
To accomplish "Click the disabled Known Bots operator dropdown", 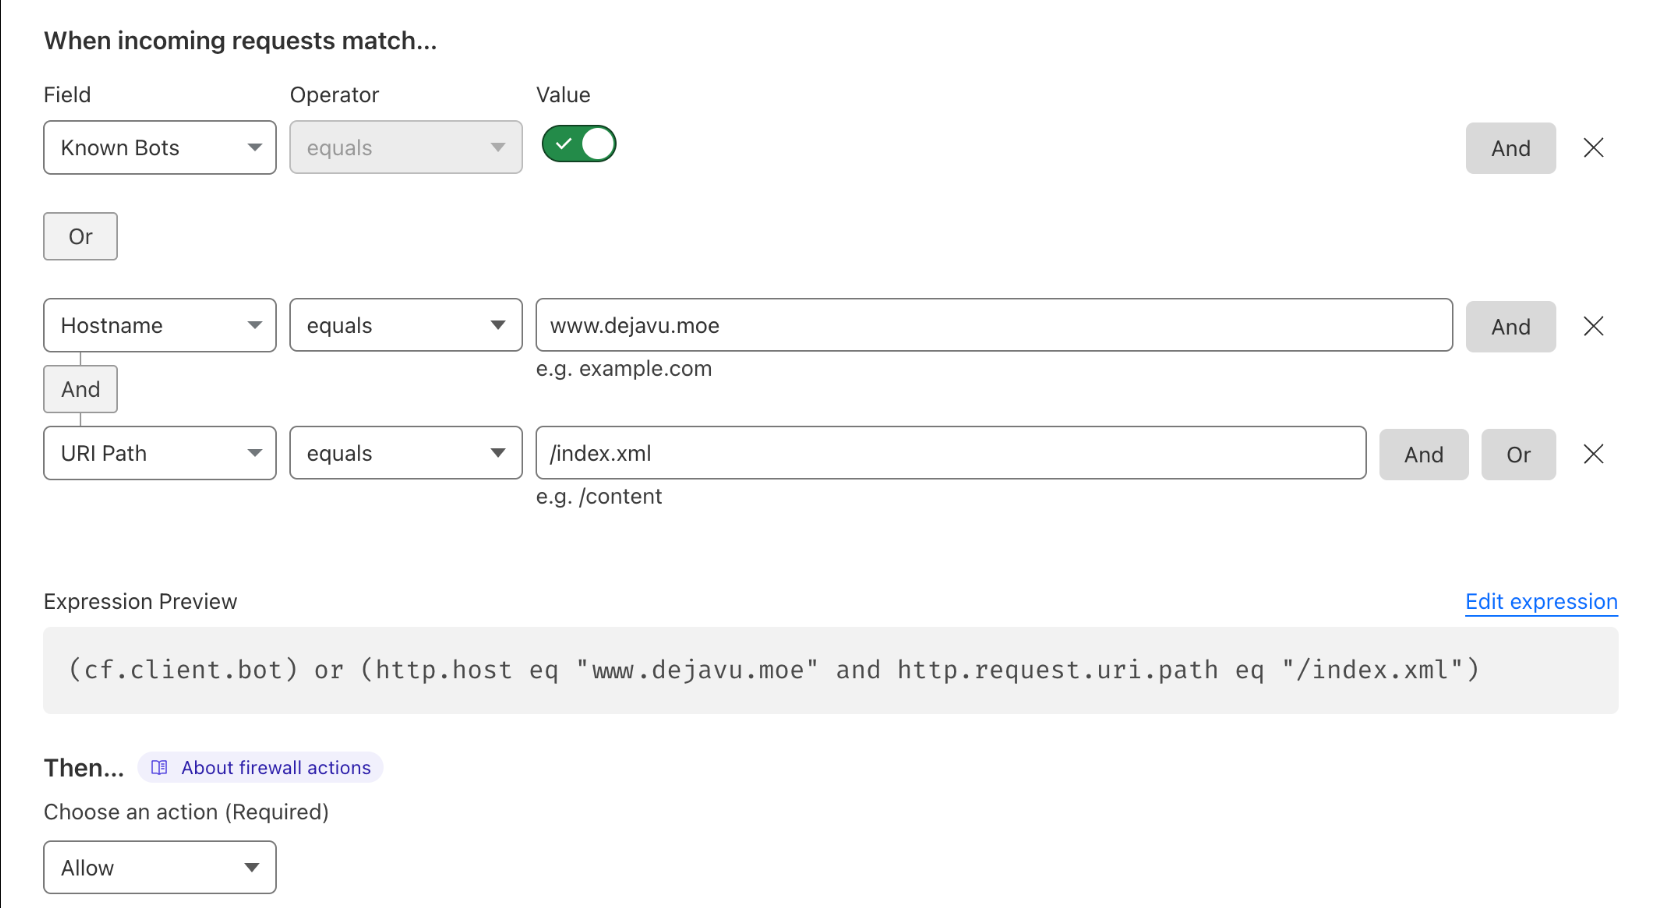I will point(405,148).
